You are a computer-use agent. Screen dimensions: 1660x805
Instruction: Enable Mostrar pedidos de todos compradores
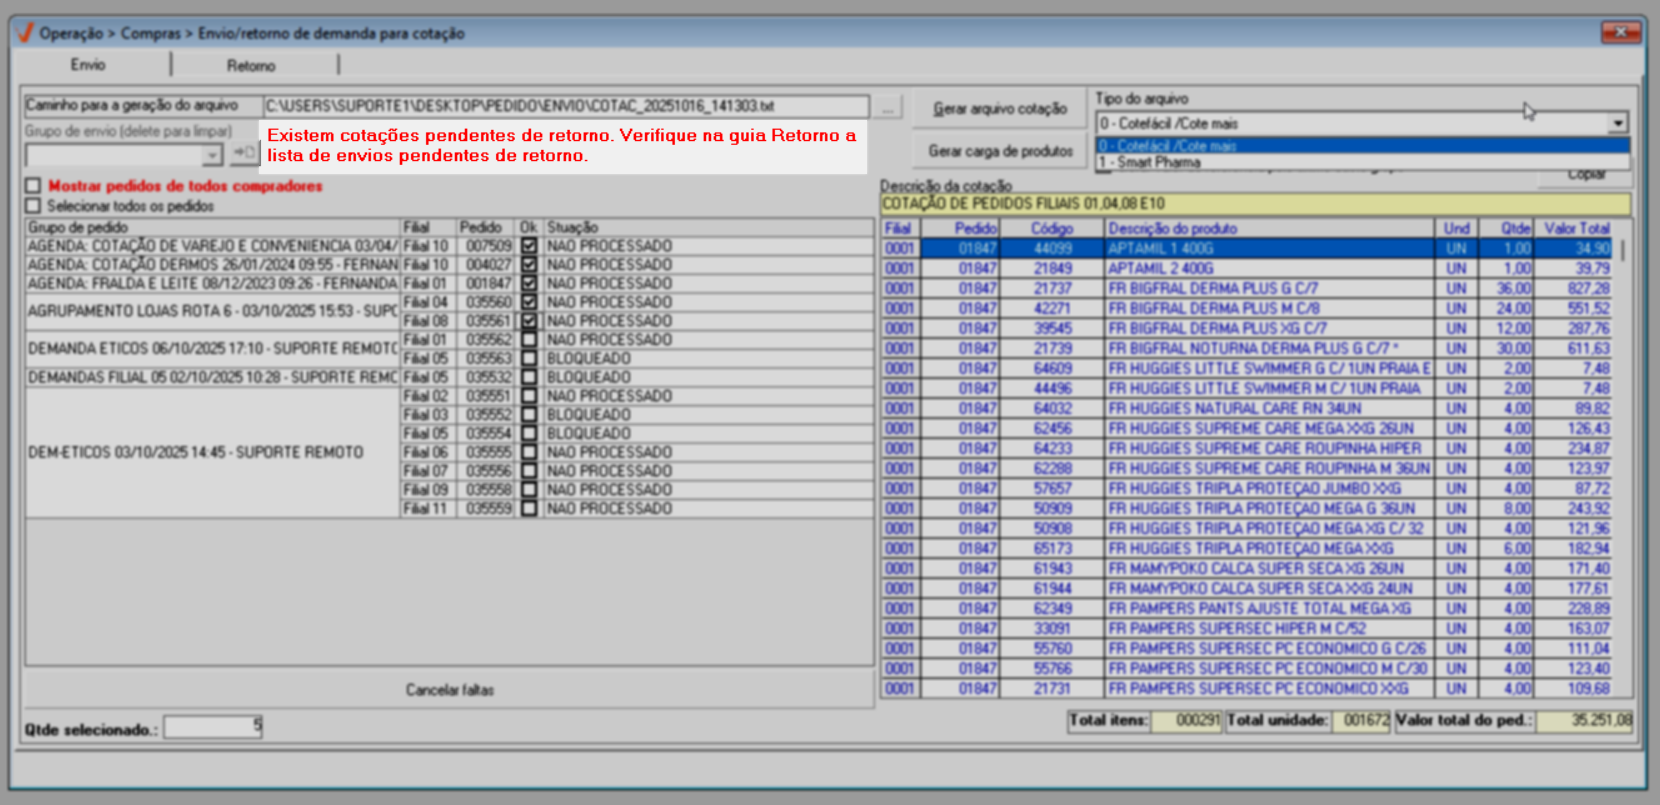pos(34,186)
